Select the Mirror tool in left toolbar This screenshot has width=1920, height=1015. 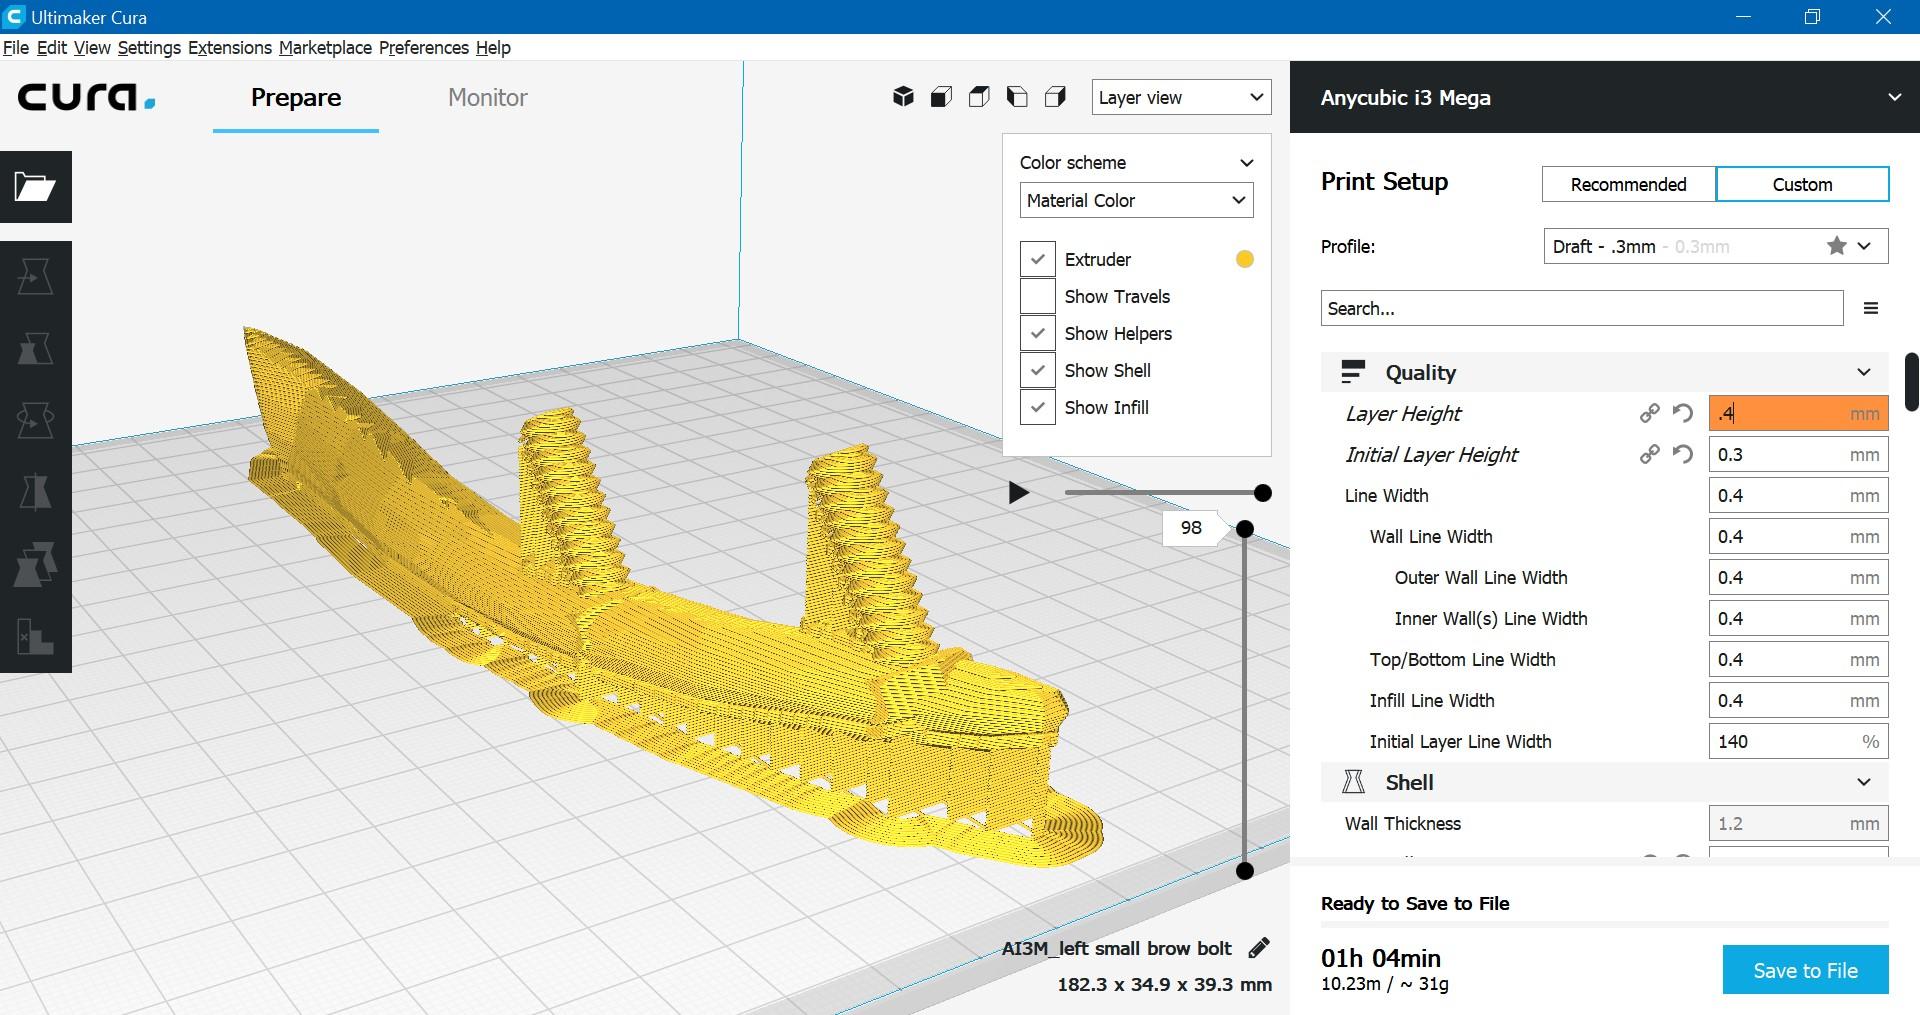pos(35,493)
